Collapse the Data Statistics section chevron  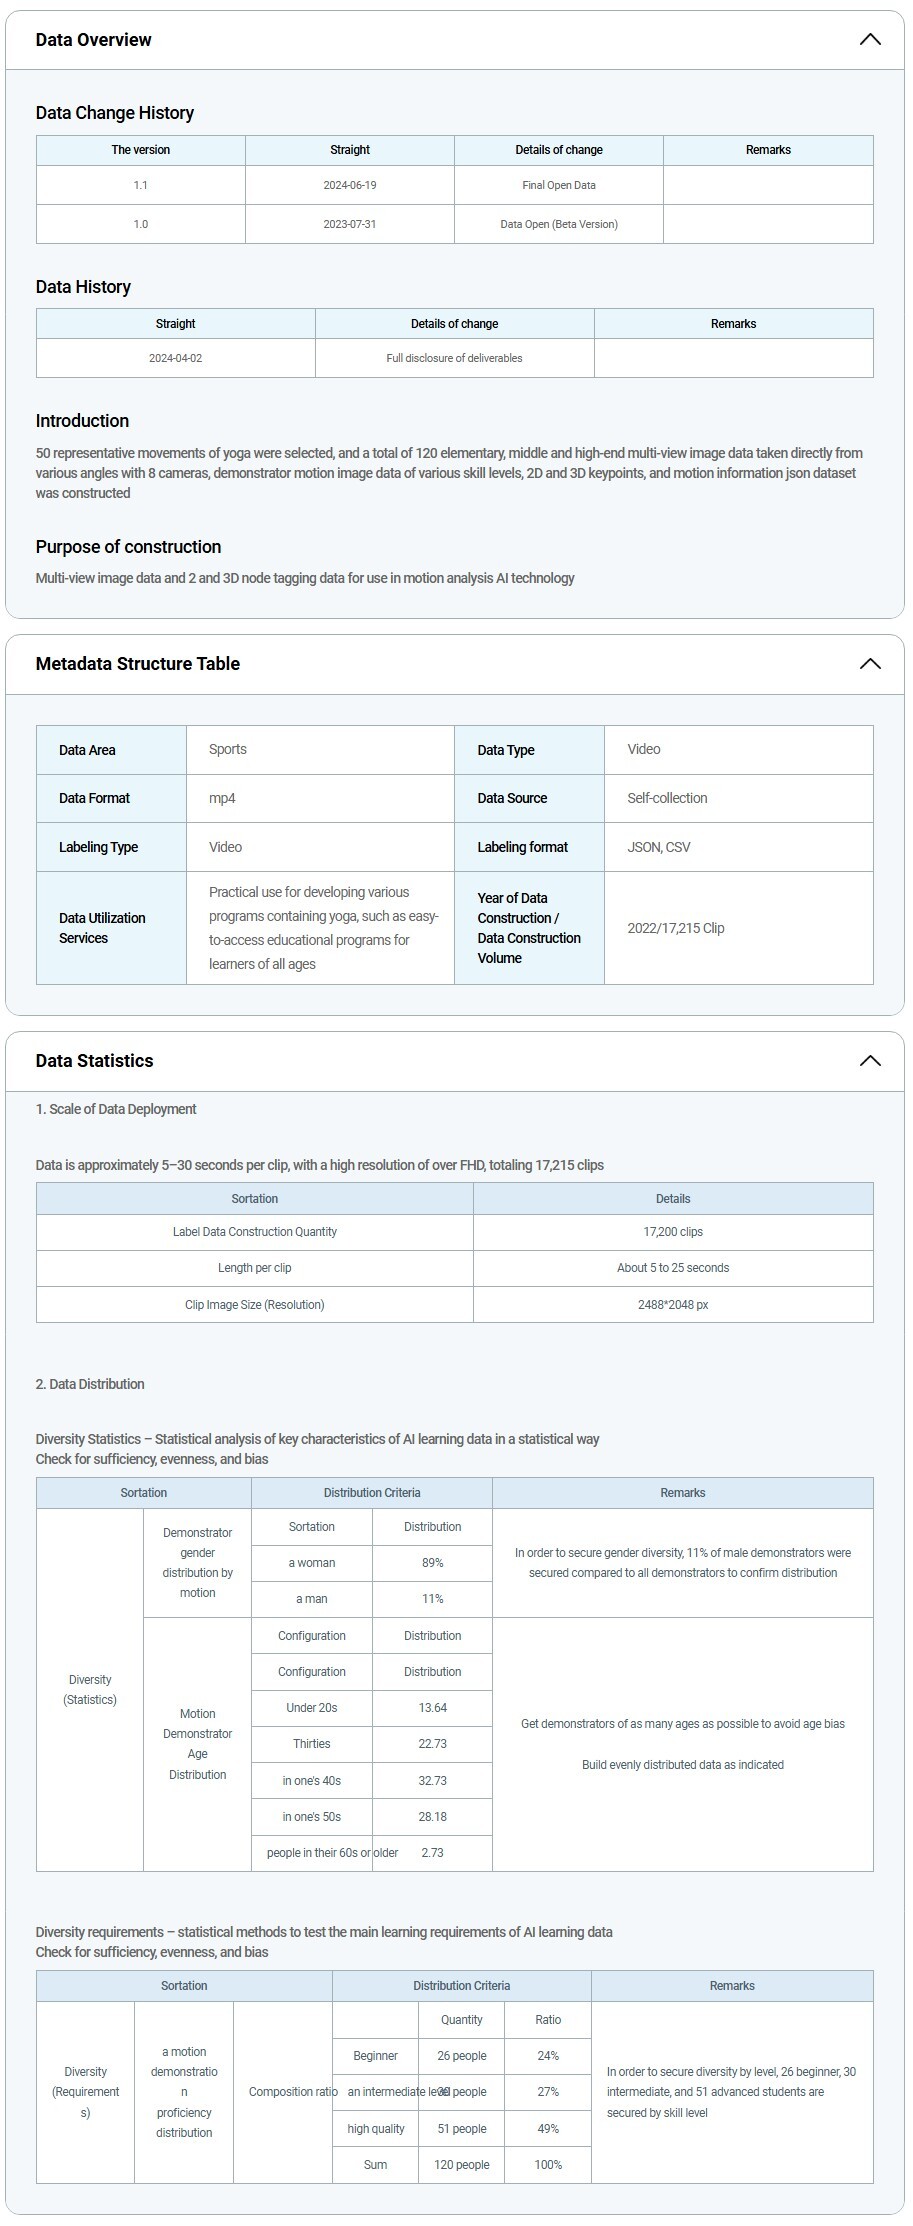870,1061
